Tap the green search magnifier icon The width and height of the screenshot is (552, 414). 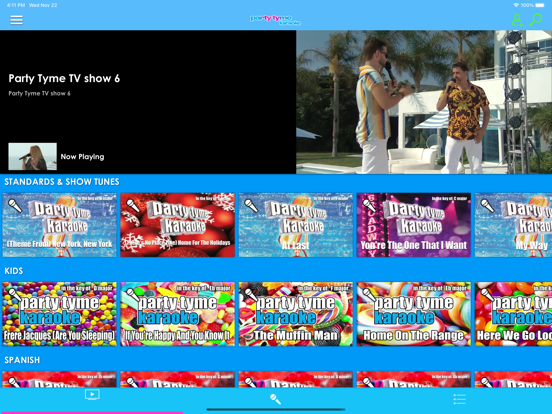[536, 20]
